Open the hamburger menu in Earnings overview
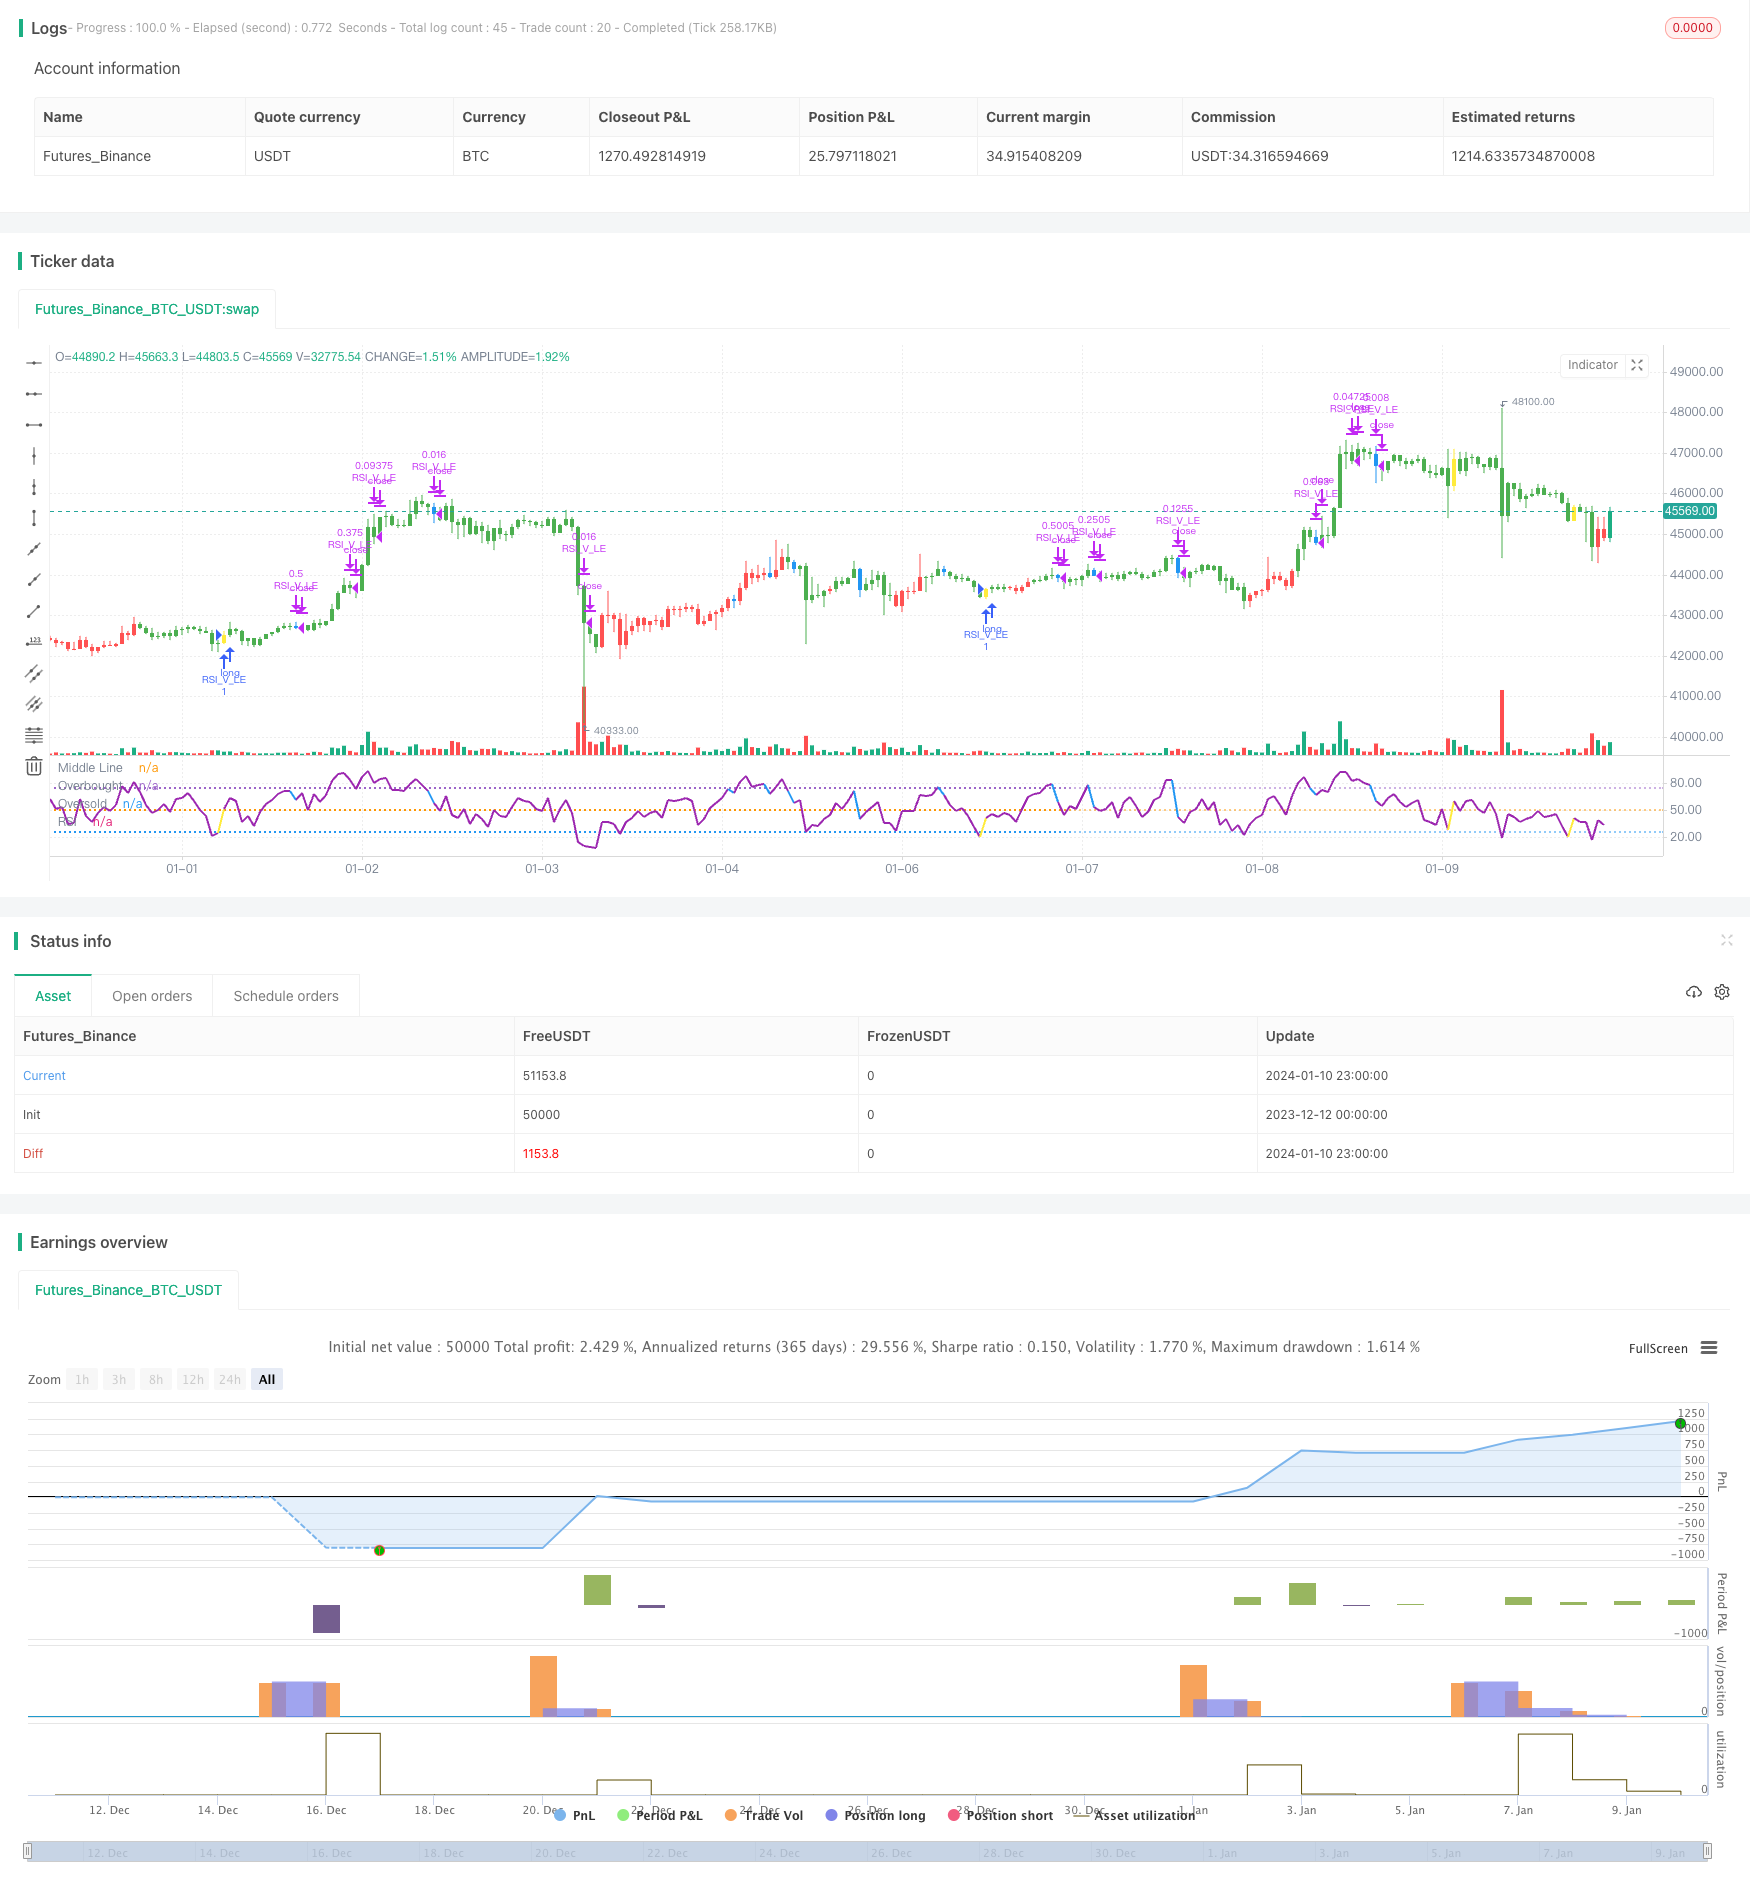This screenshot has height=1891, width=1750. coord(1709,1348)
